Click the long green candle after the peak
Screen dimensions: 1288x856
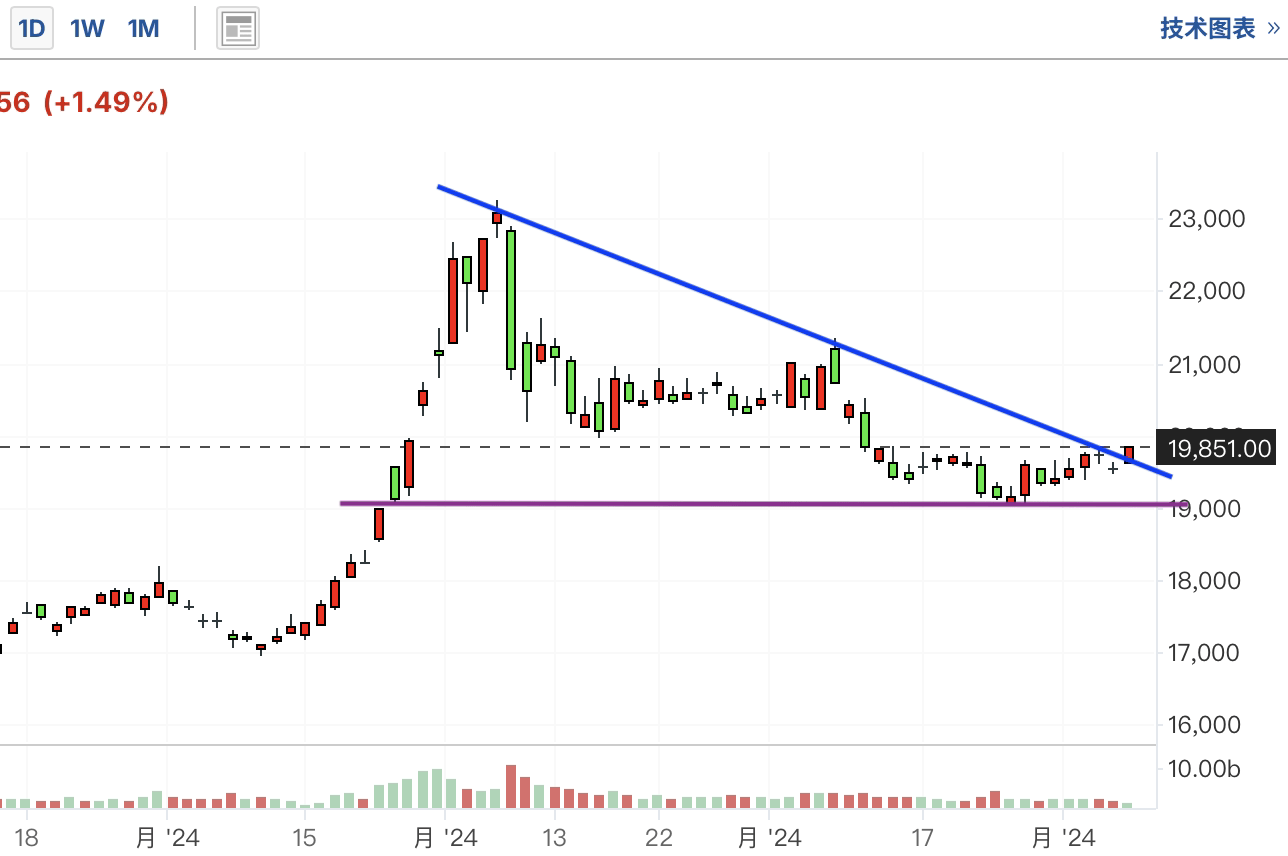511,300
